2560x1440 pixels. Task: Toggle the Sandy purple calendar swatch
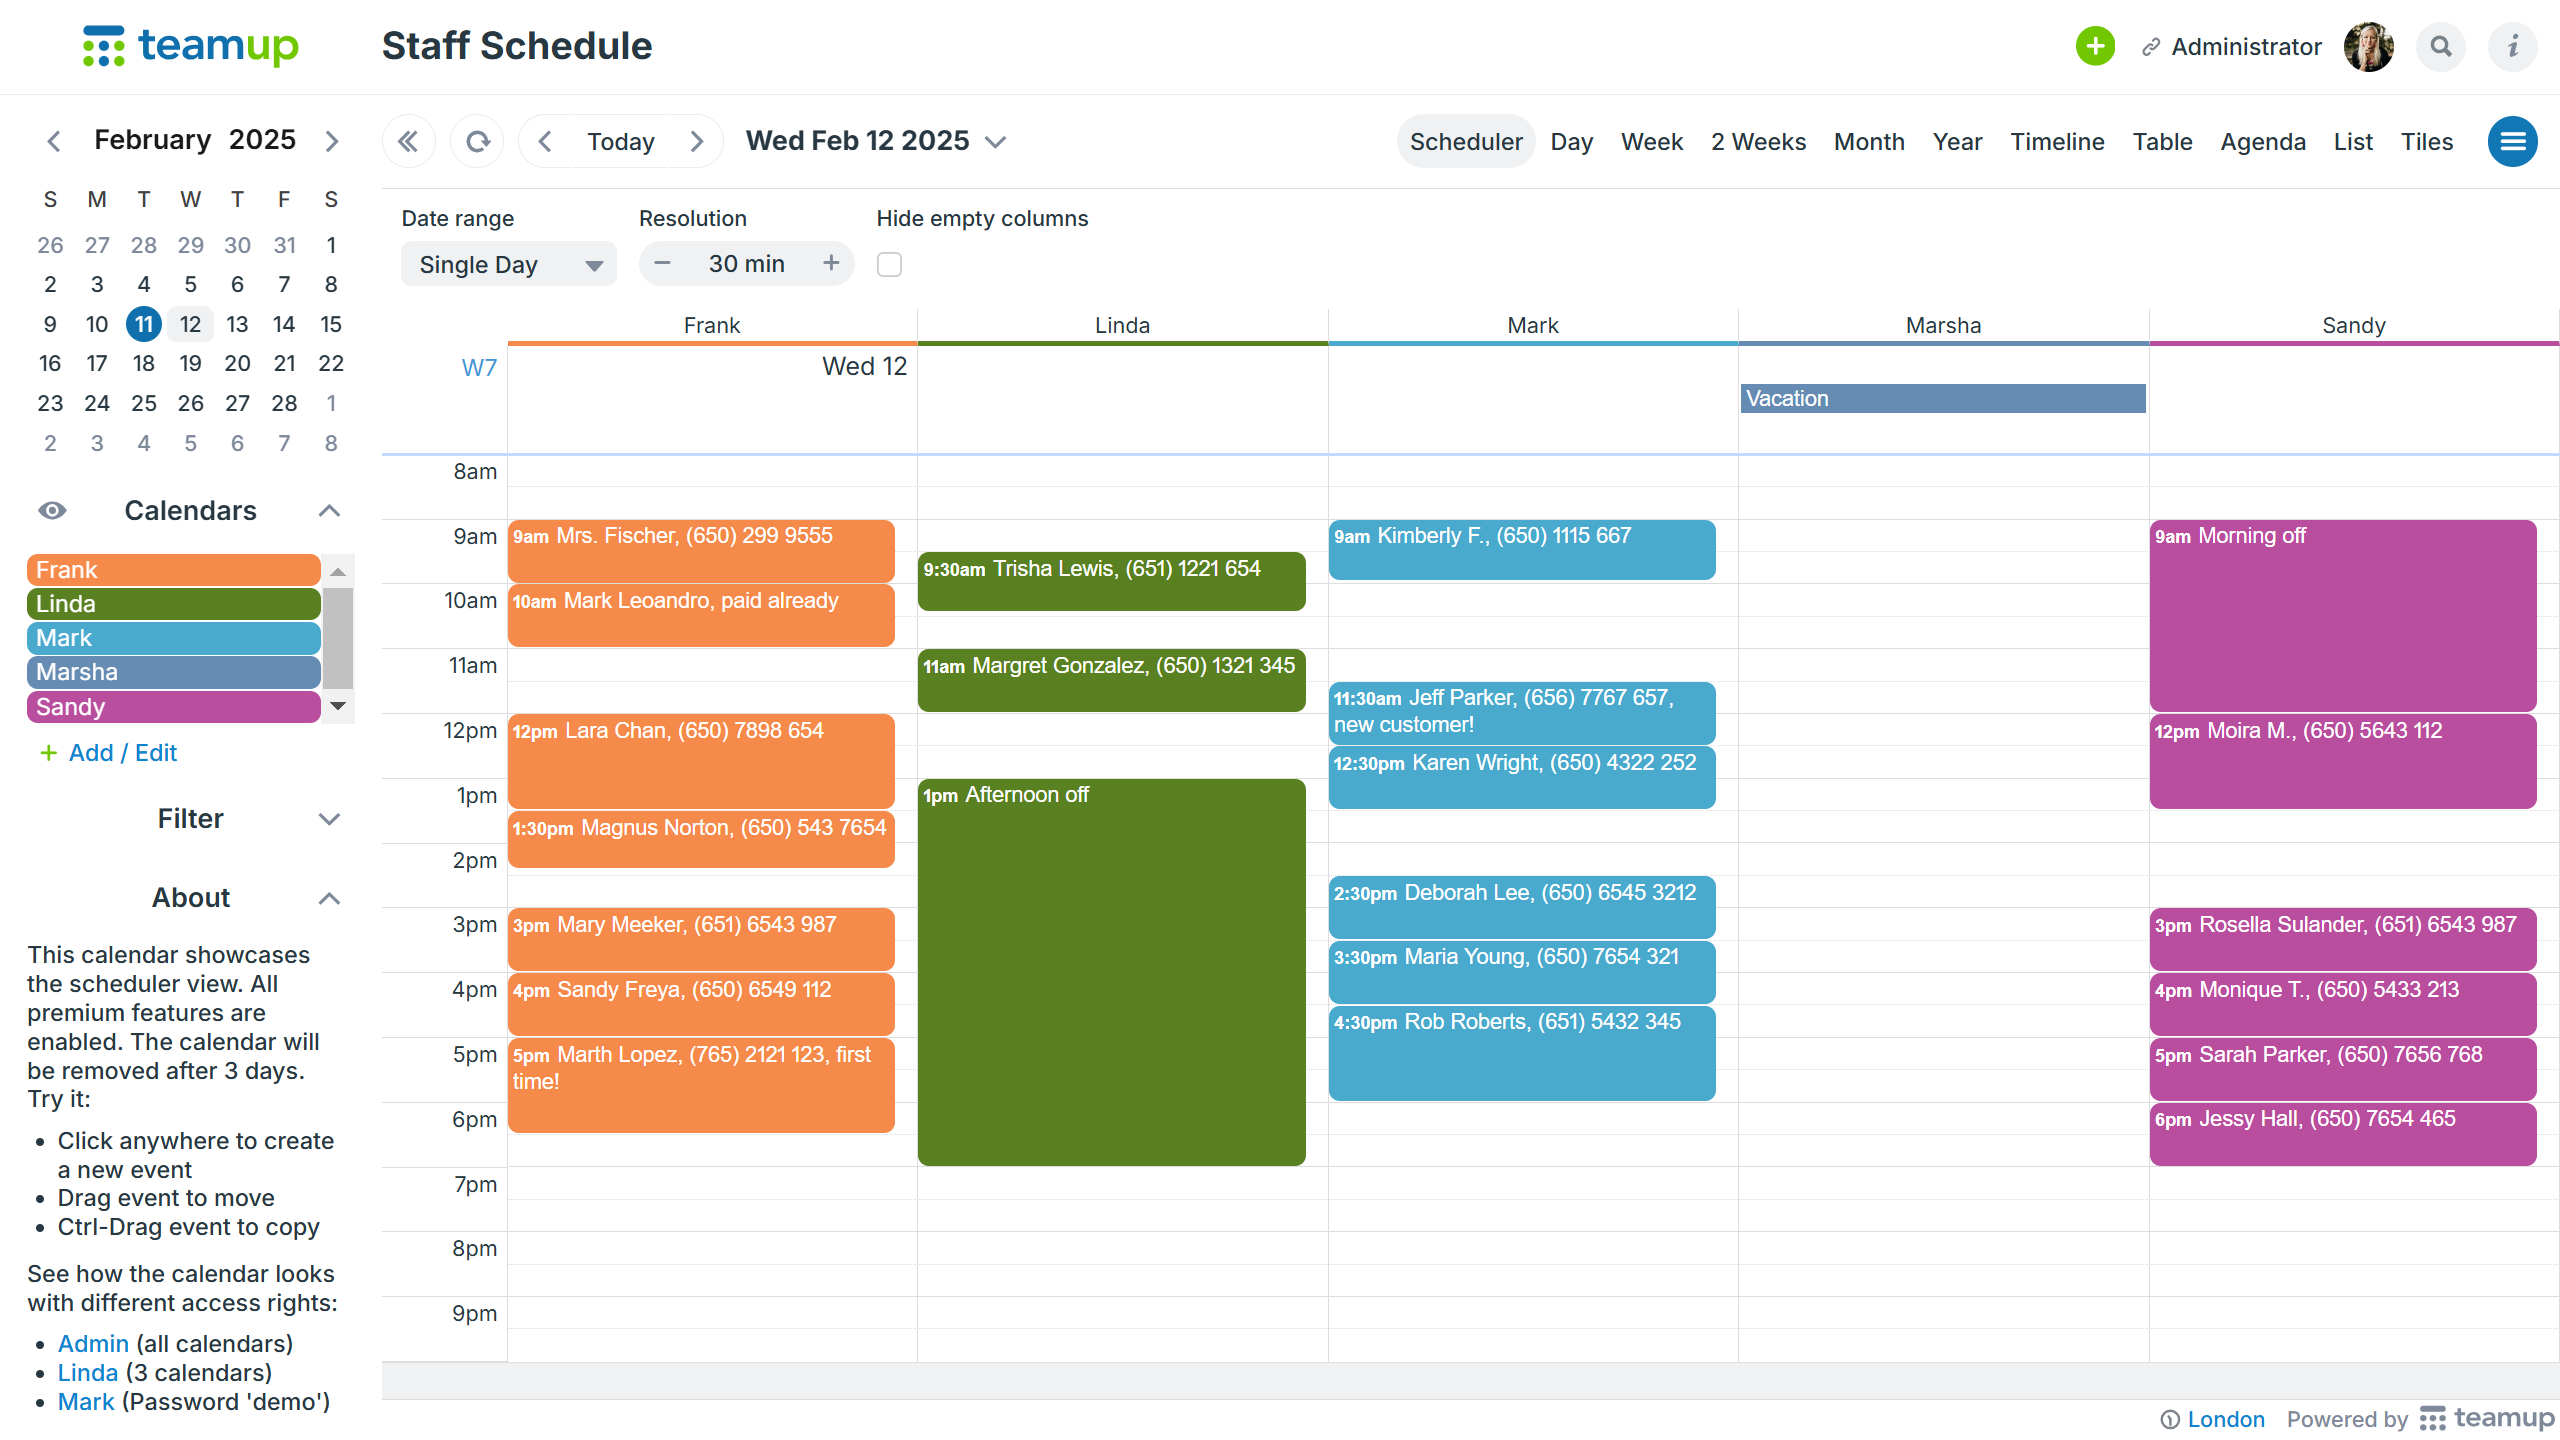pyautogui.click(x=173, y=707)
